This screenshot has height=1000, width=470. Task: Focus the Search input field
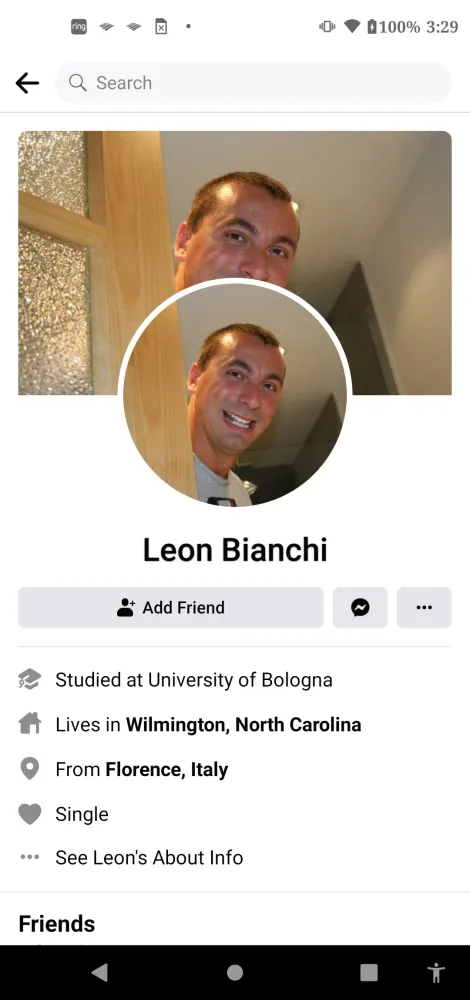254,83
